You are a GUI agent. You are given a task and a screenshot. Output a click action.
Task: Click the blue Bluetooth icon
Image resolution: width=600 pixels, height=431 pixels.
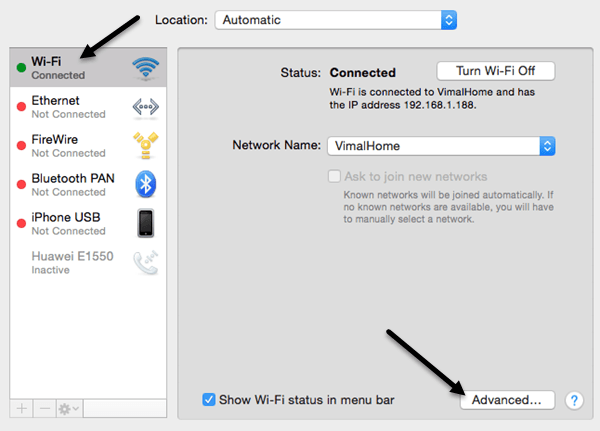pyautogui.click(x=145, y=184)
